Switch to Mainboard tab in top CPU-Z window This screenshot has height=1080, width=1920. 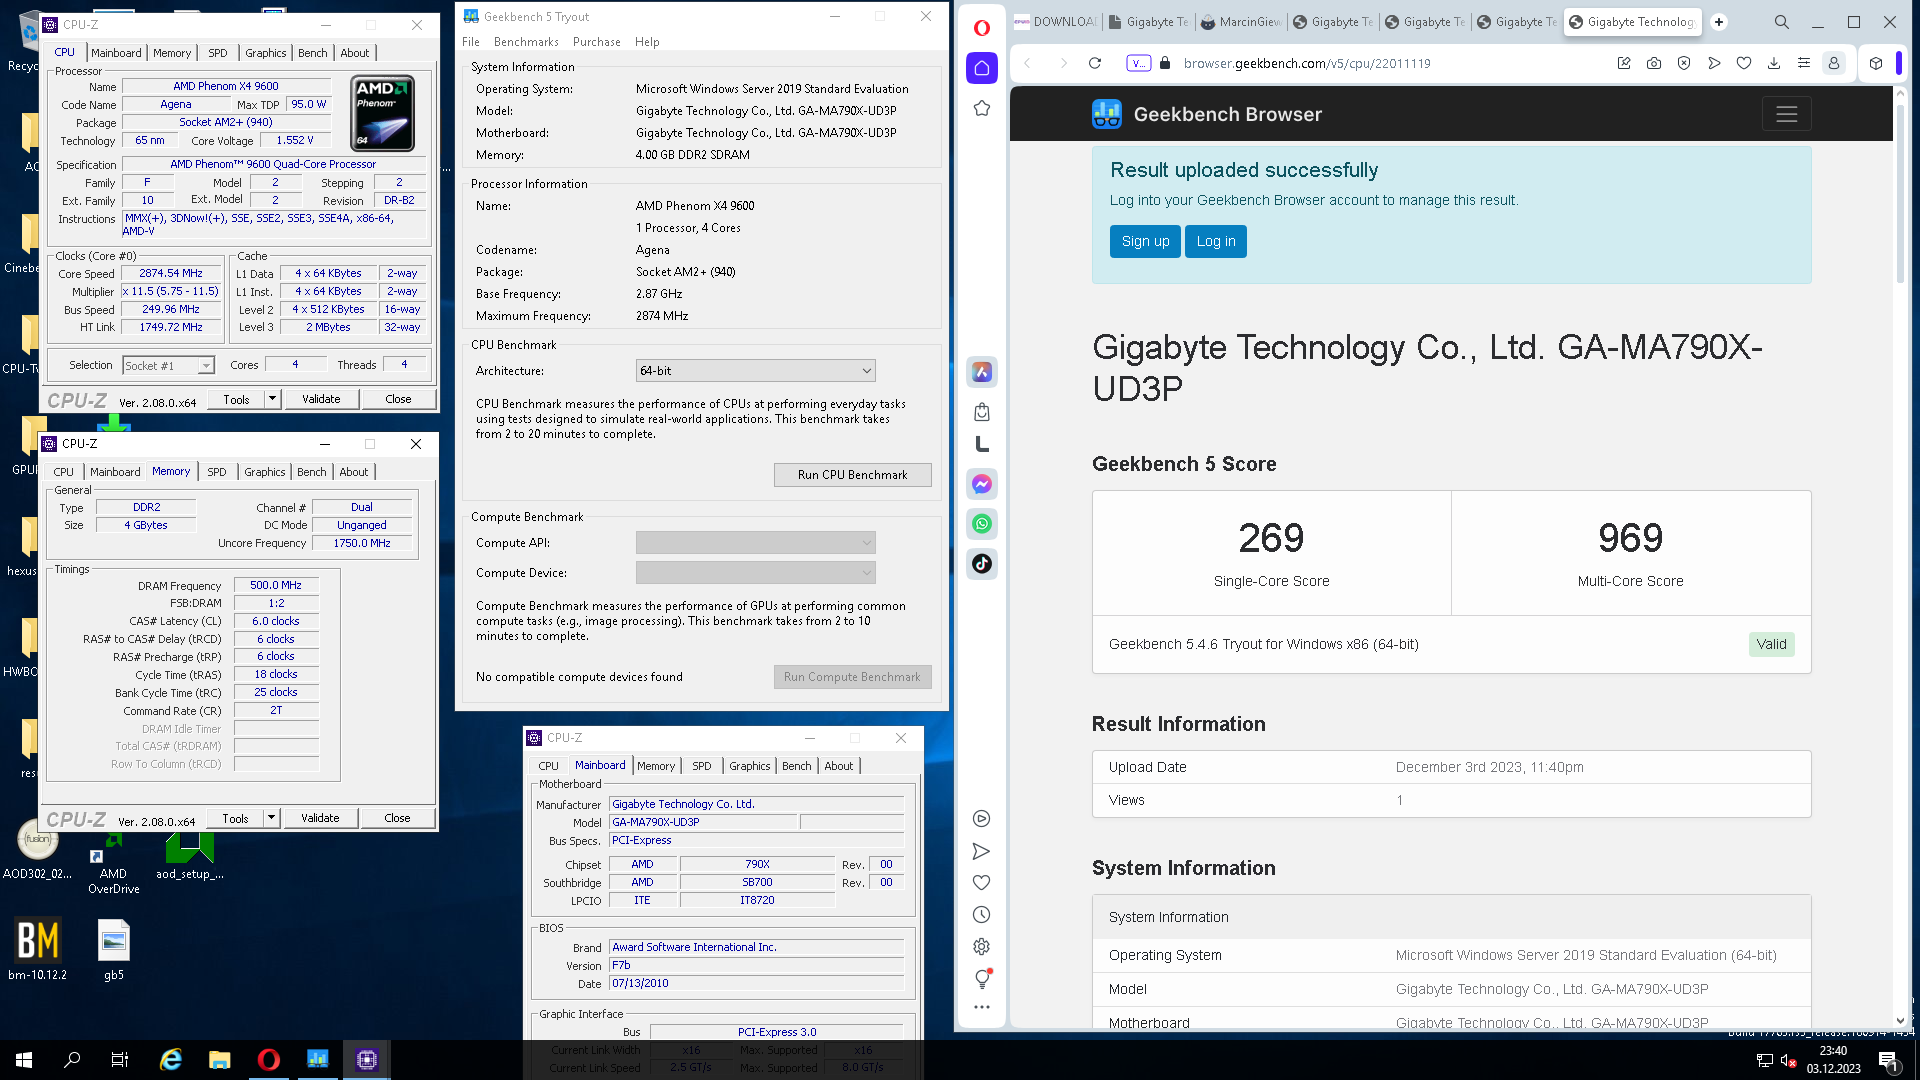click(x=116, y=53)
